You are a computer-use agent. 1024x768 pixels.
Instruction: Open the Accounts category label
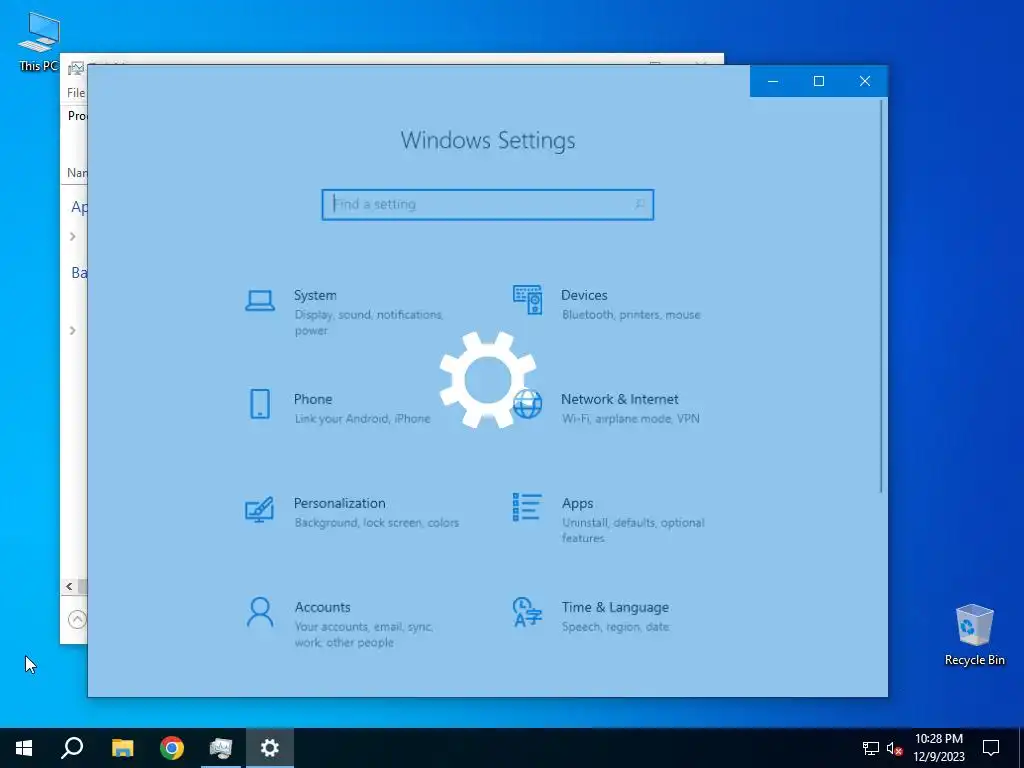pyautogui.click(x=322, y=607)
